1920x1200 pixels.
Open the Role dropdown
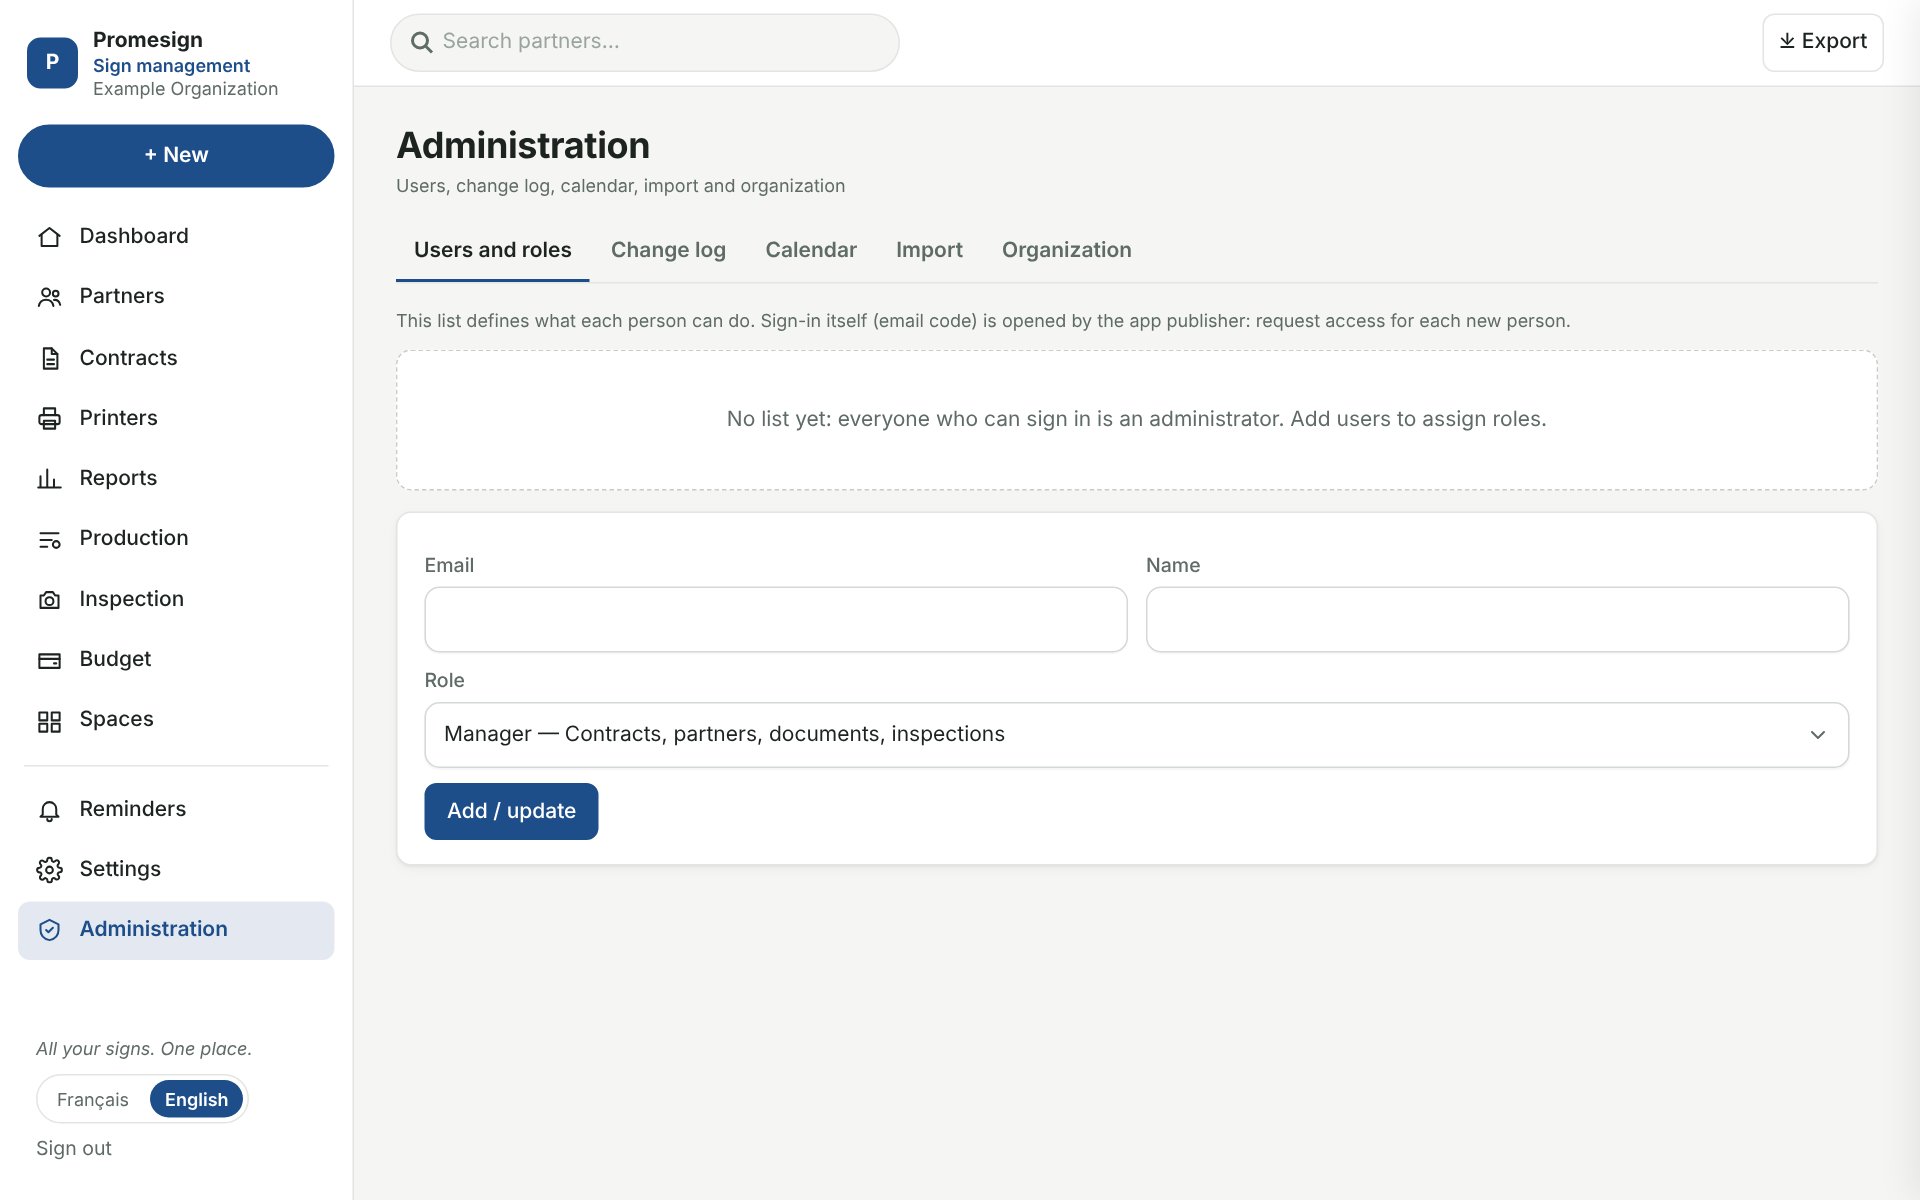(1136, 735)
